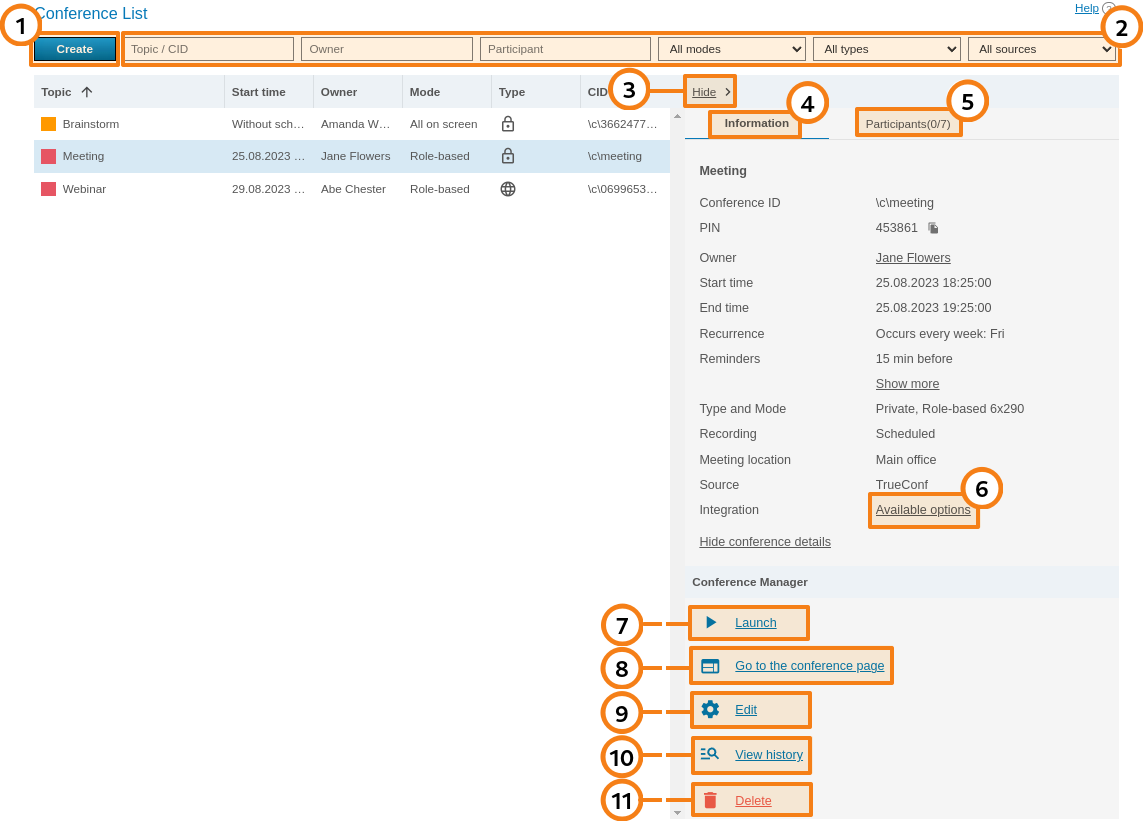Open the All types dropdown

(x=886, y=48)
